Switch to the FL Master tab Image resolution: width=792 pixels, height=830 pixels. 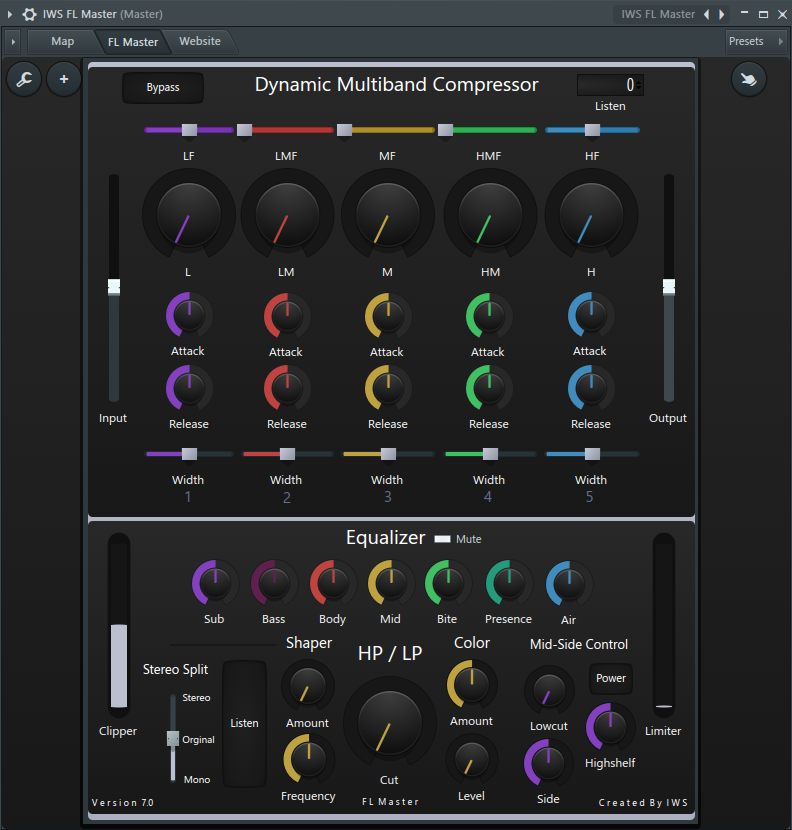click(x=133, y=42)
